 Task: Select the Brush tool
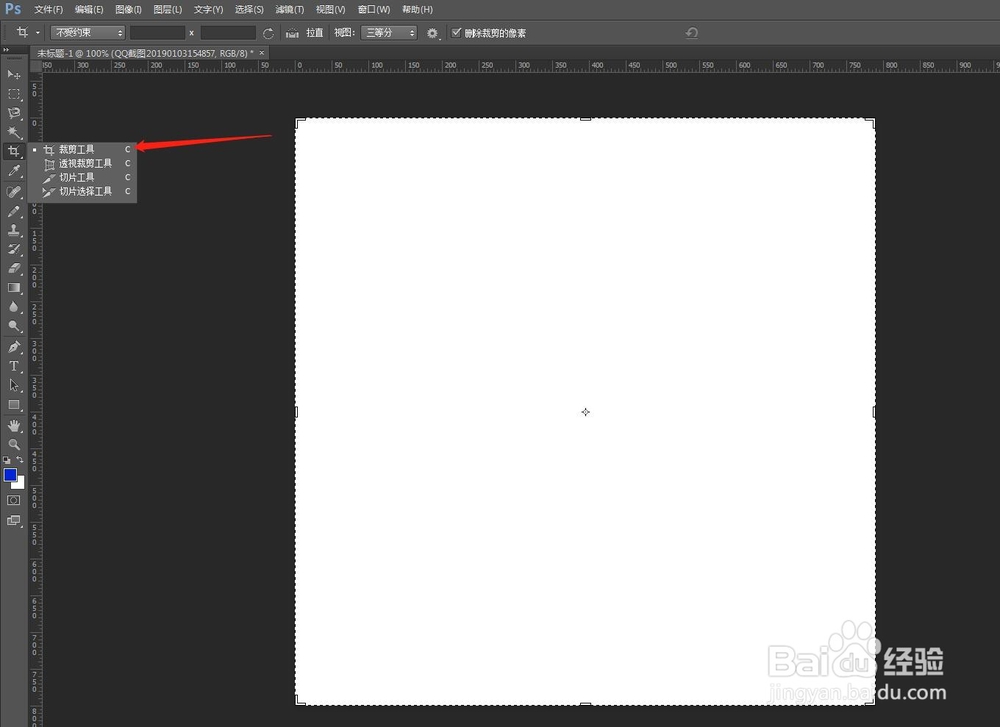click(x=14, y=211)
